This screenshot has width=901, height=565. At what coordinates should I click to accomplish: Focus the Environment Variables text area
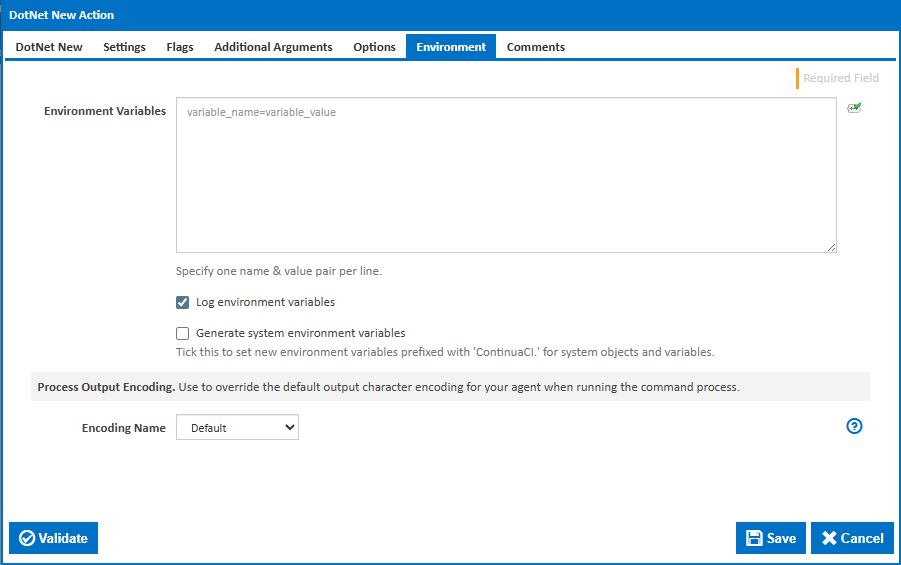pos(506,175)
